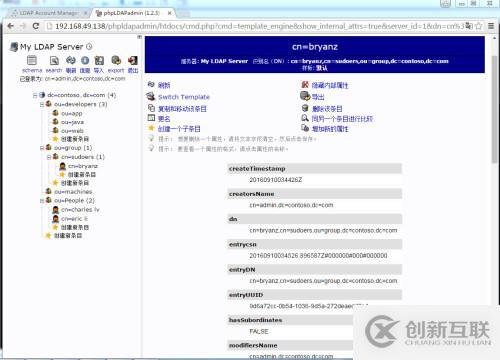Image resolution: width=500 pixels, height=360 pixels.
Task: Open the Chrome menu icon
Action: [491, 26]
